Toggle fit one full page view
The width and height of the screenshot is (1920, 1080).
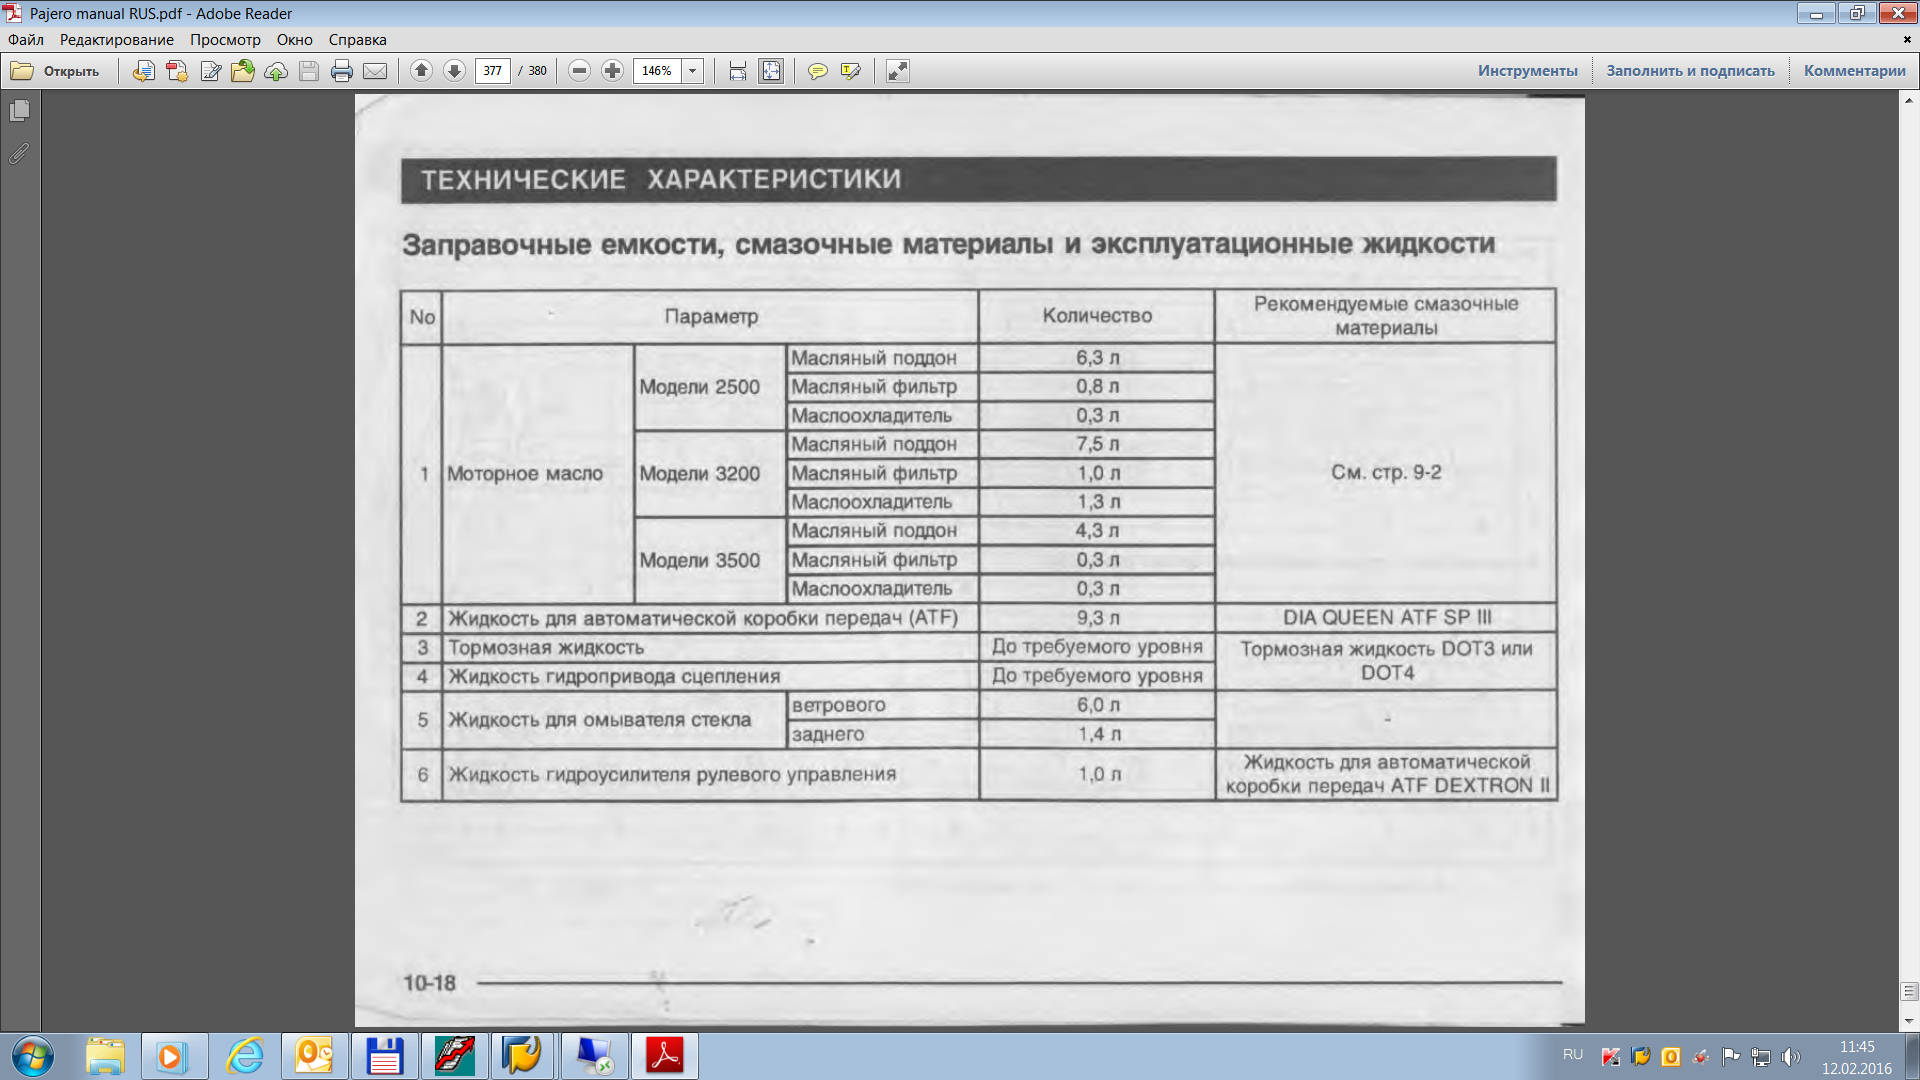pyautogui.click(x=771, y=71)
